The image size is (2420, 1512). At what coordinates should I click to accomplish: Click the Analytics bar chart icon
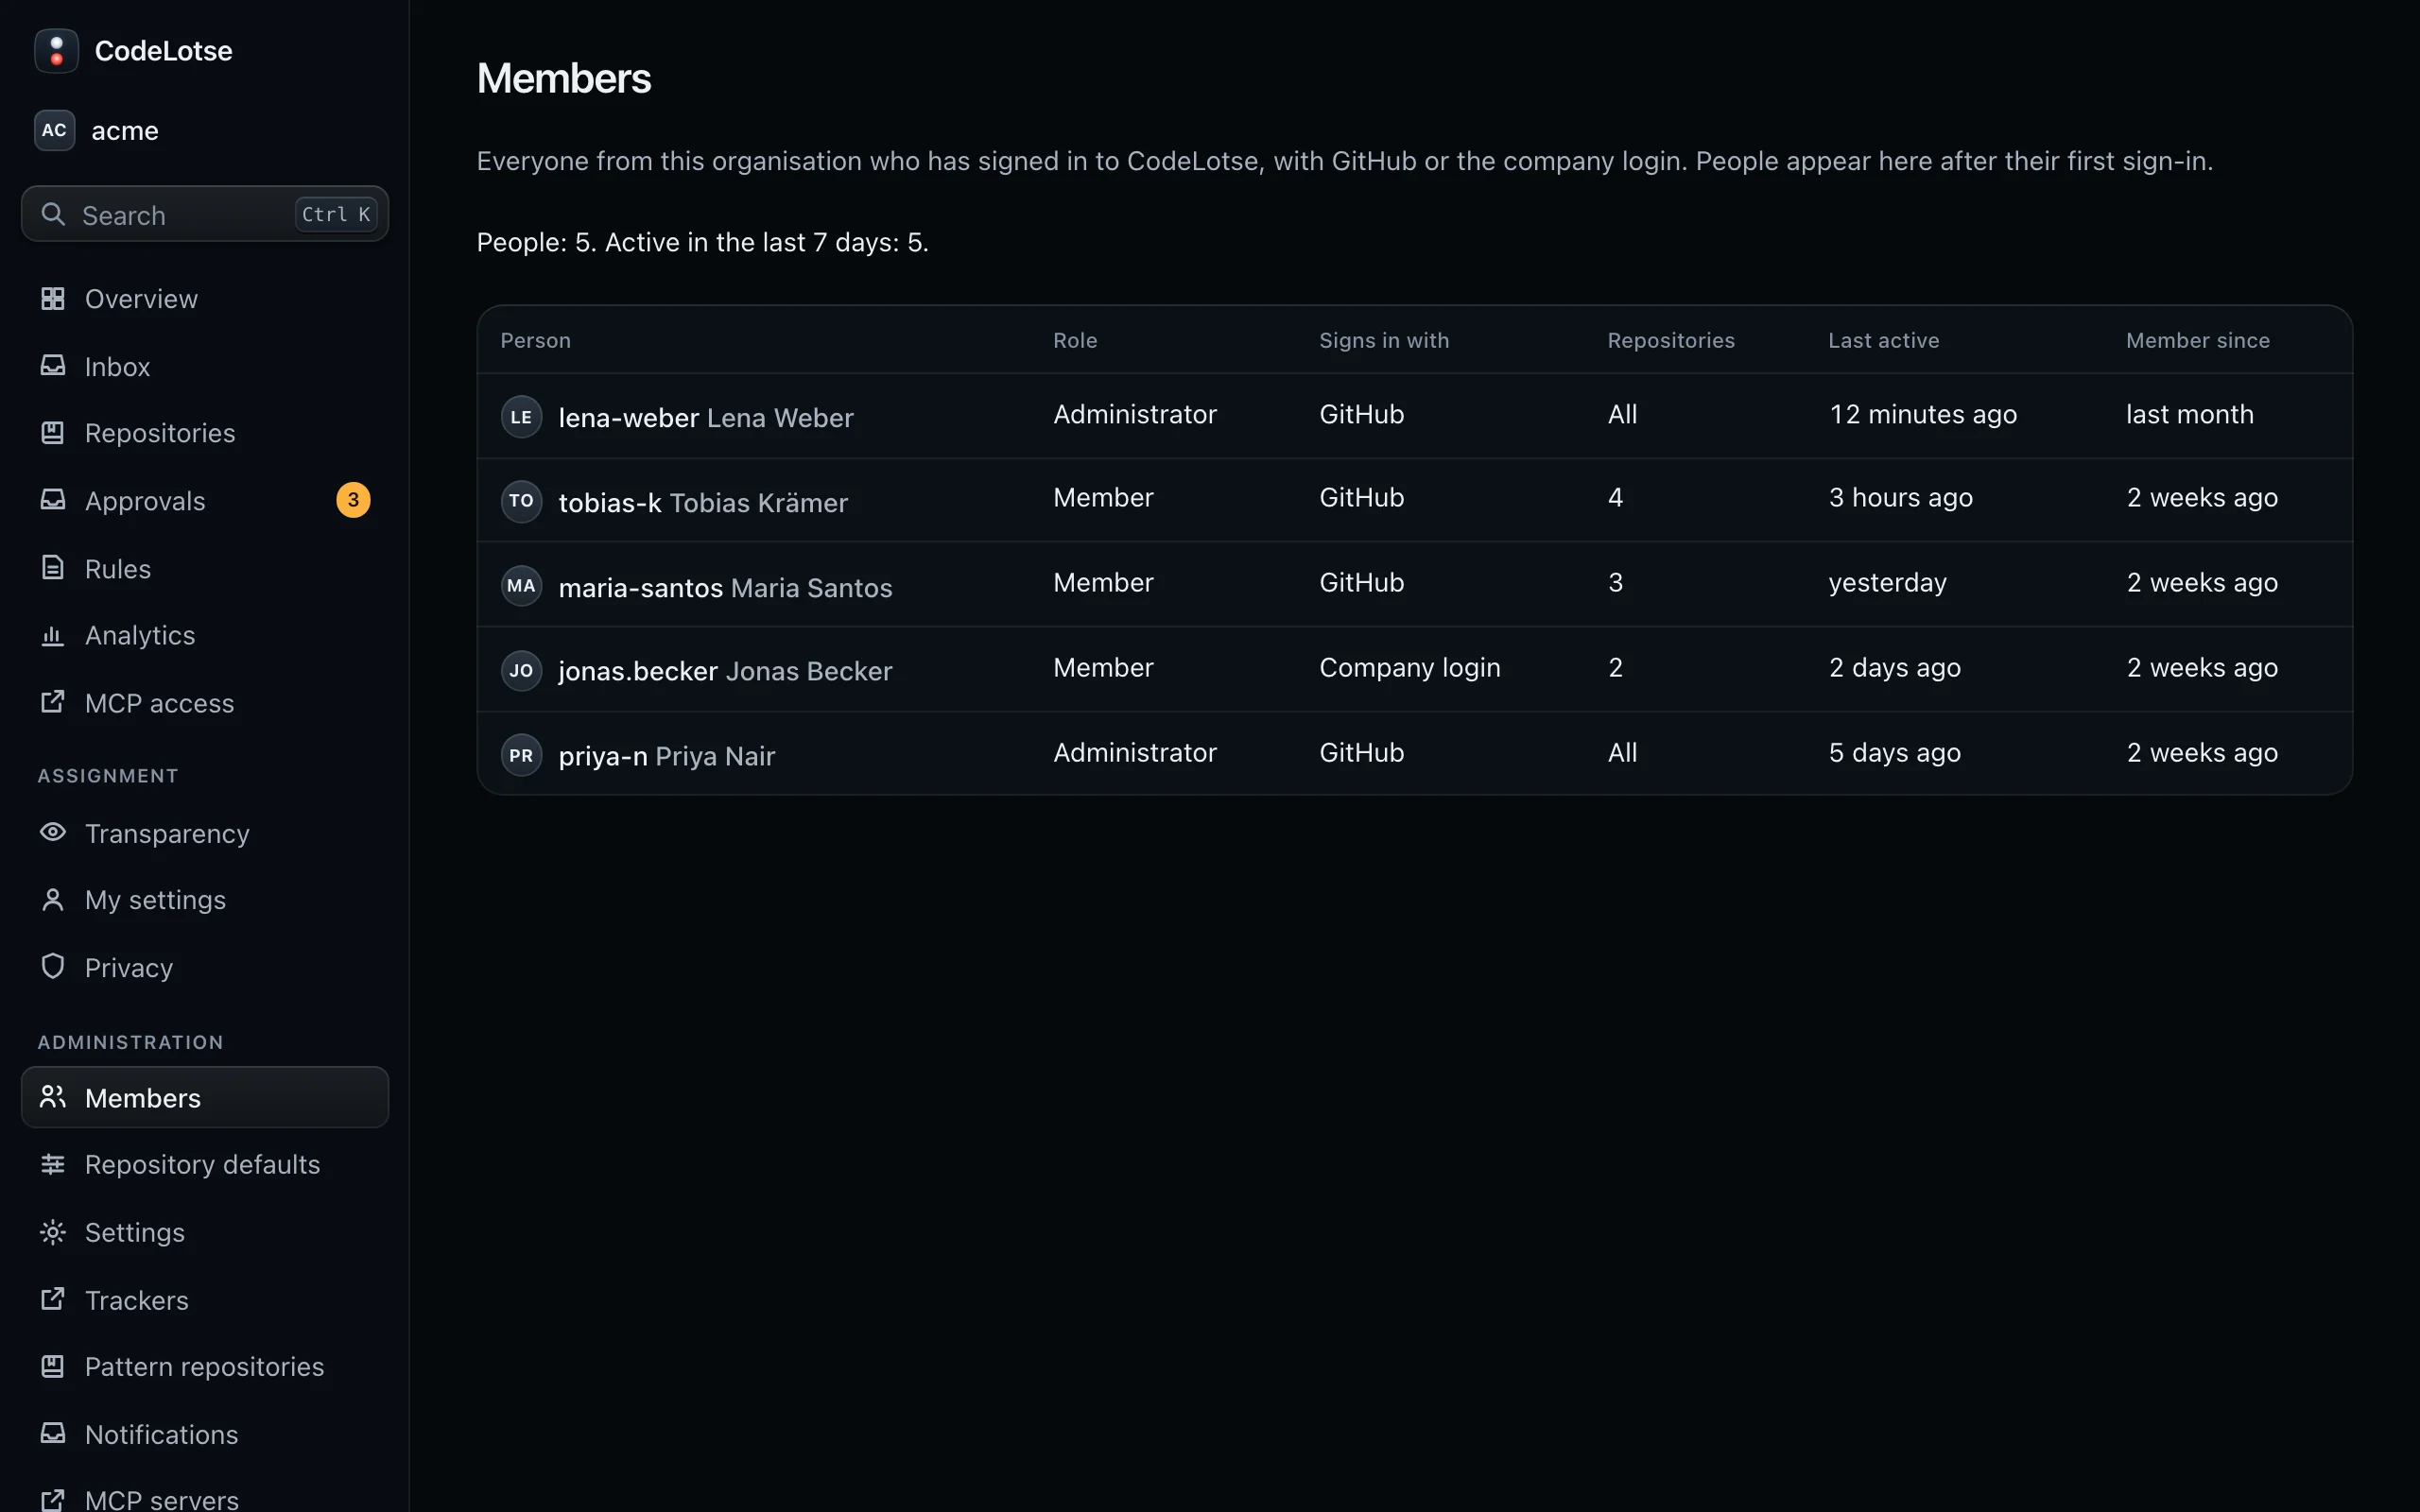click(53, 635)
